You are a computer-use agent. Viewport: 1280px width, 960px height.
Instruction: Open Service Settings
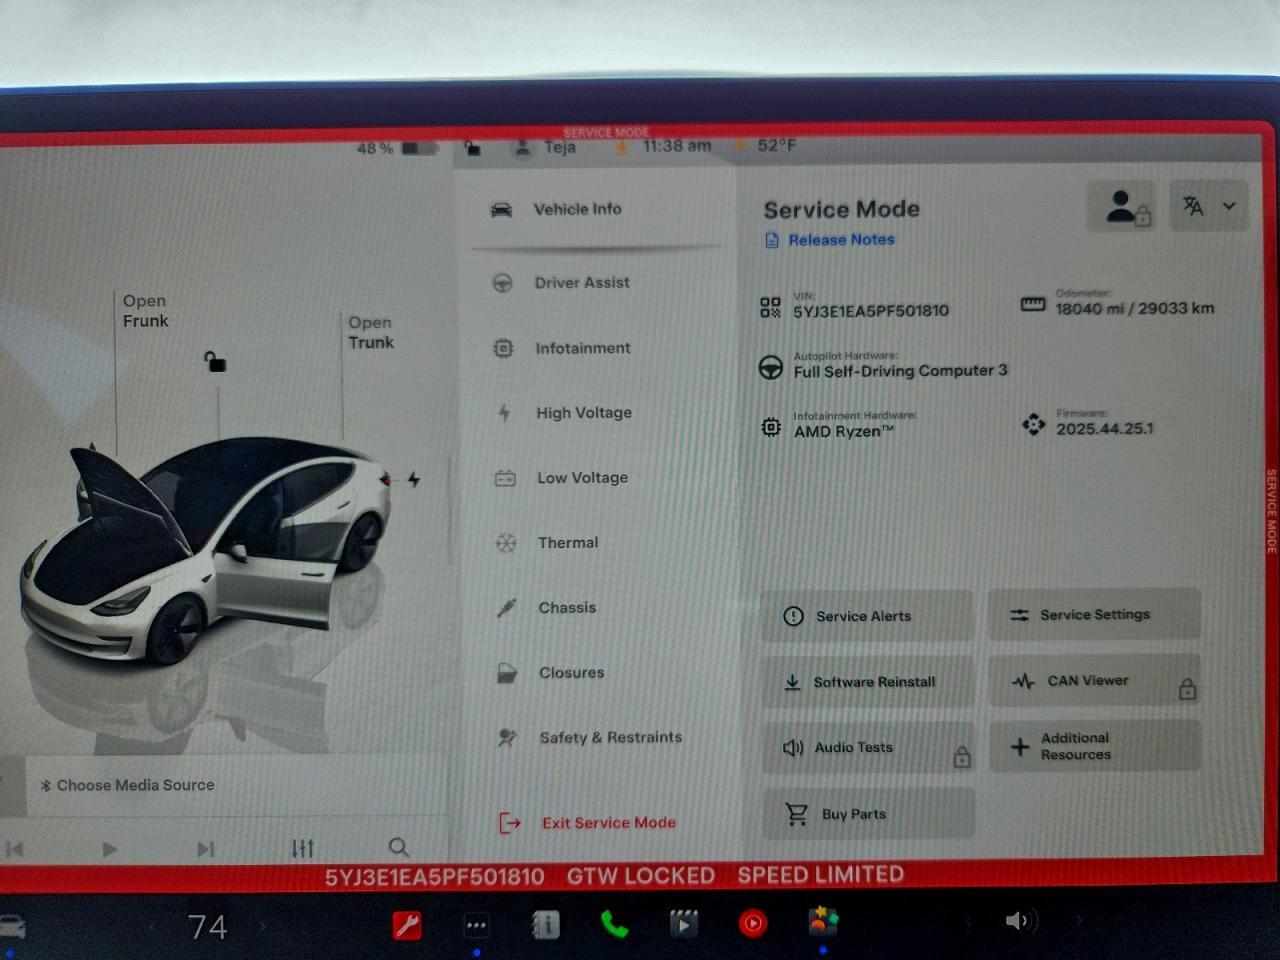click(1094, 614)
